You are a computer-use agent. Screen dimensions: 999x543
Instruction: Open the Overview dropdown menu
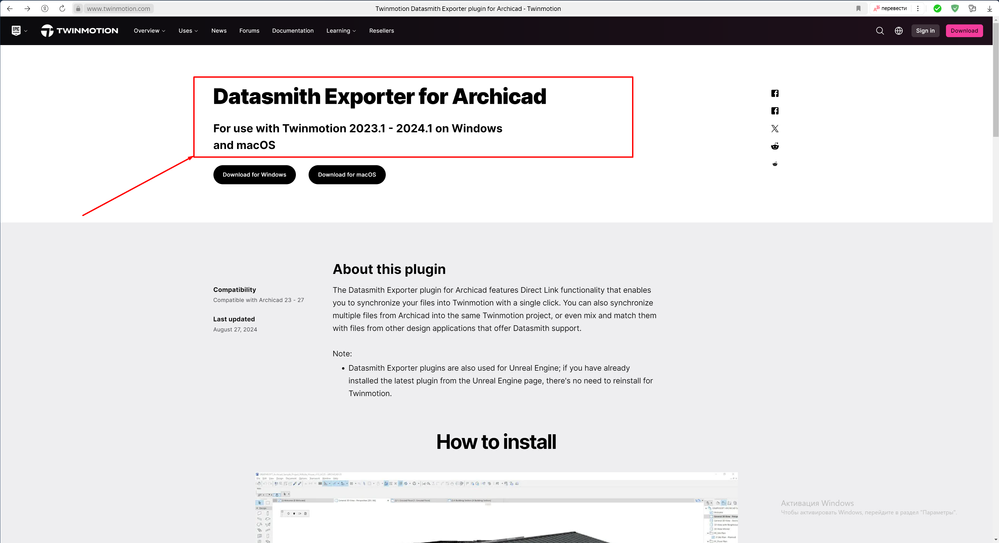[x=149, y=31]
